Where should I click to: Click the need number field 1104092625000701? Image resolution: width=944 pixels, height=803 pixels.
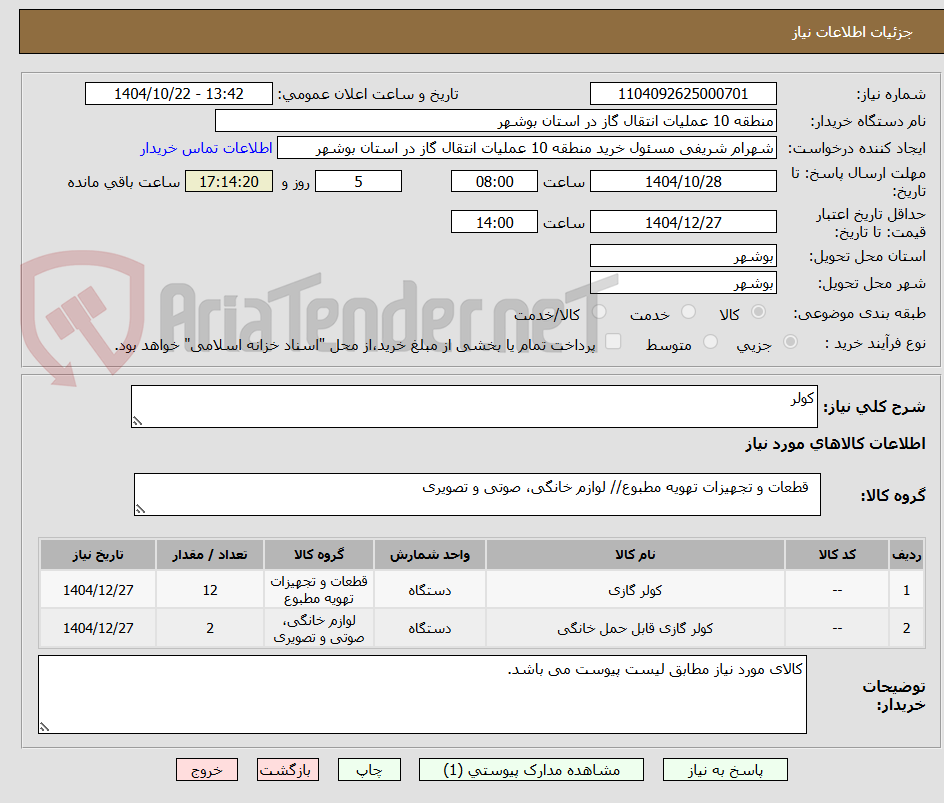point(683,93)
